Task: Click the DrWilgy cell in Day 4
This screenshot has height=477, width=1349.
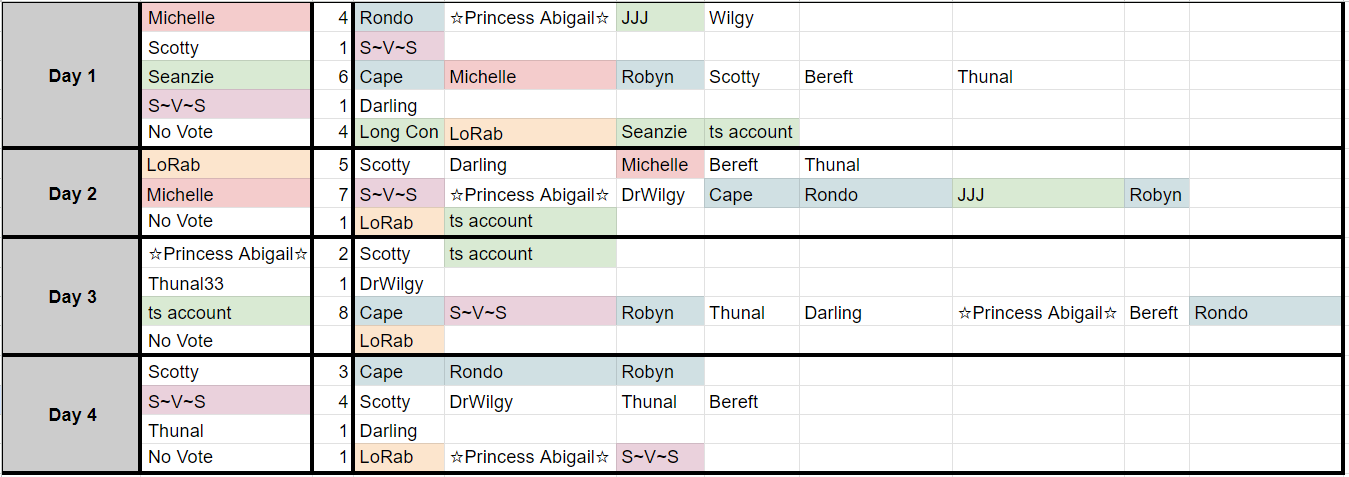Action: click(x=530, y=401)
